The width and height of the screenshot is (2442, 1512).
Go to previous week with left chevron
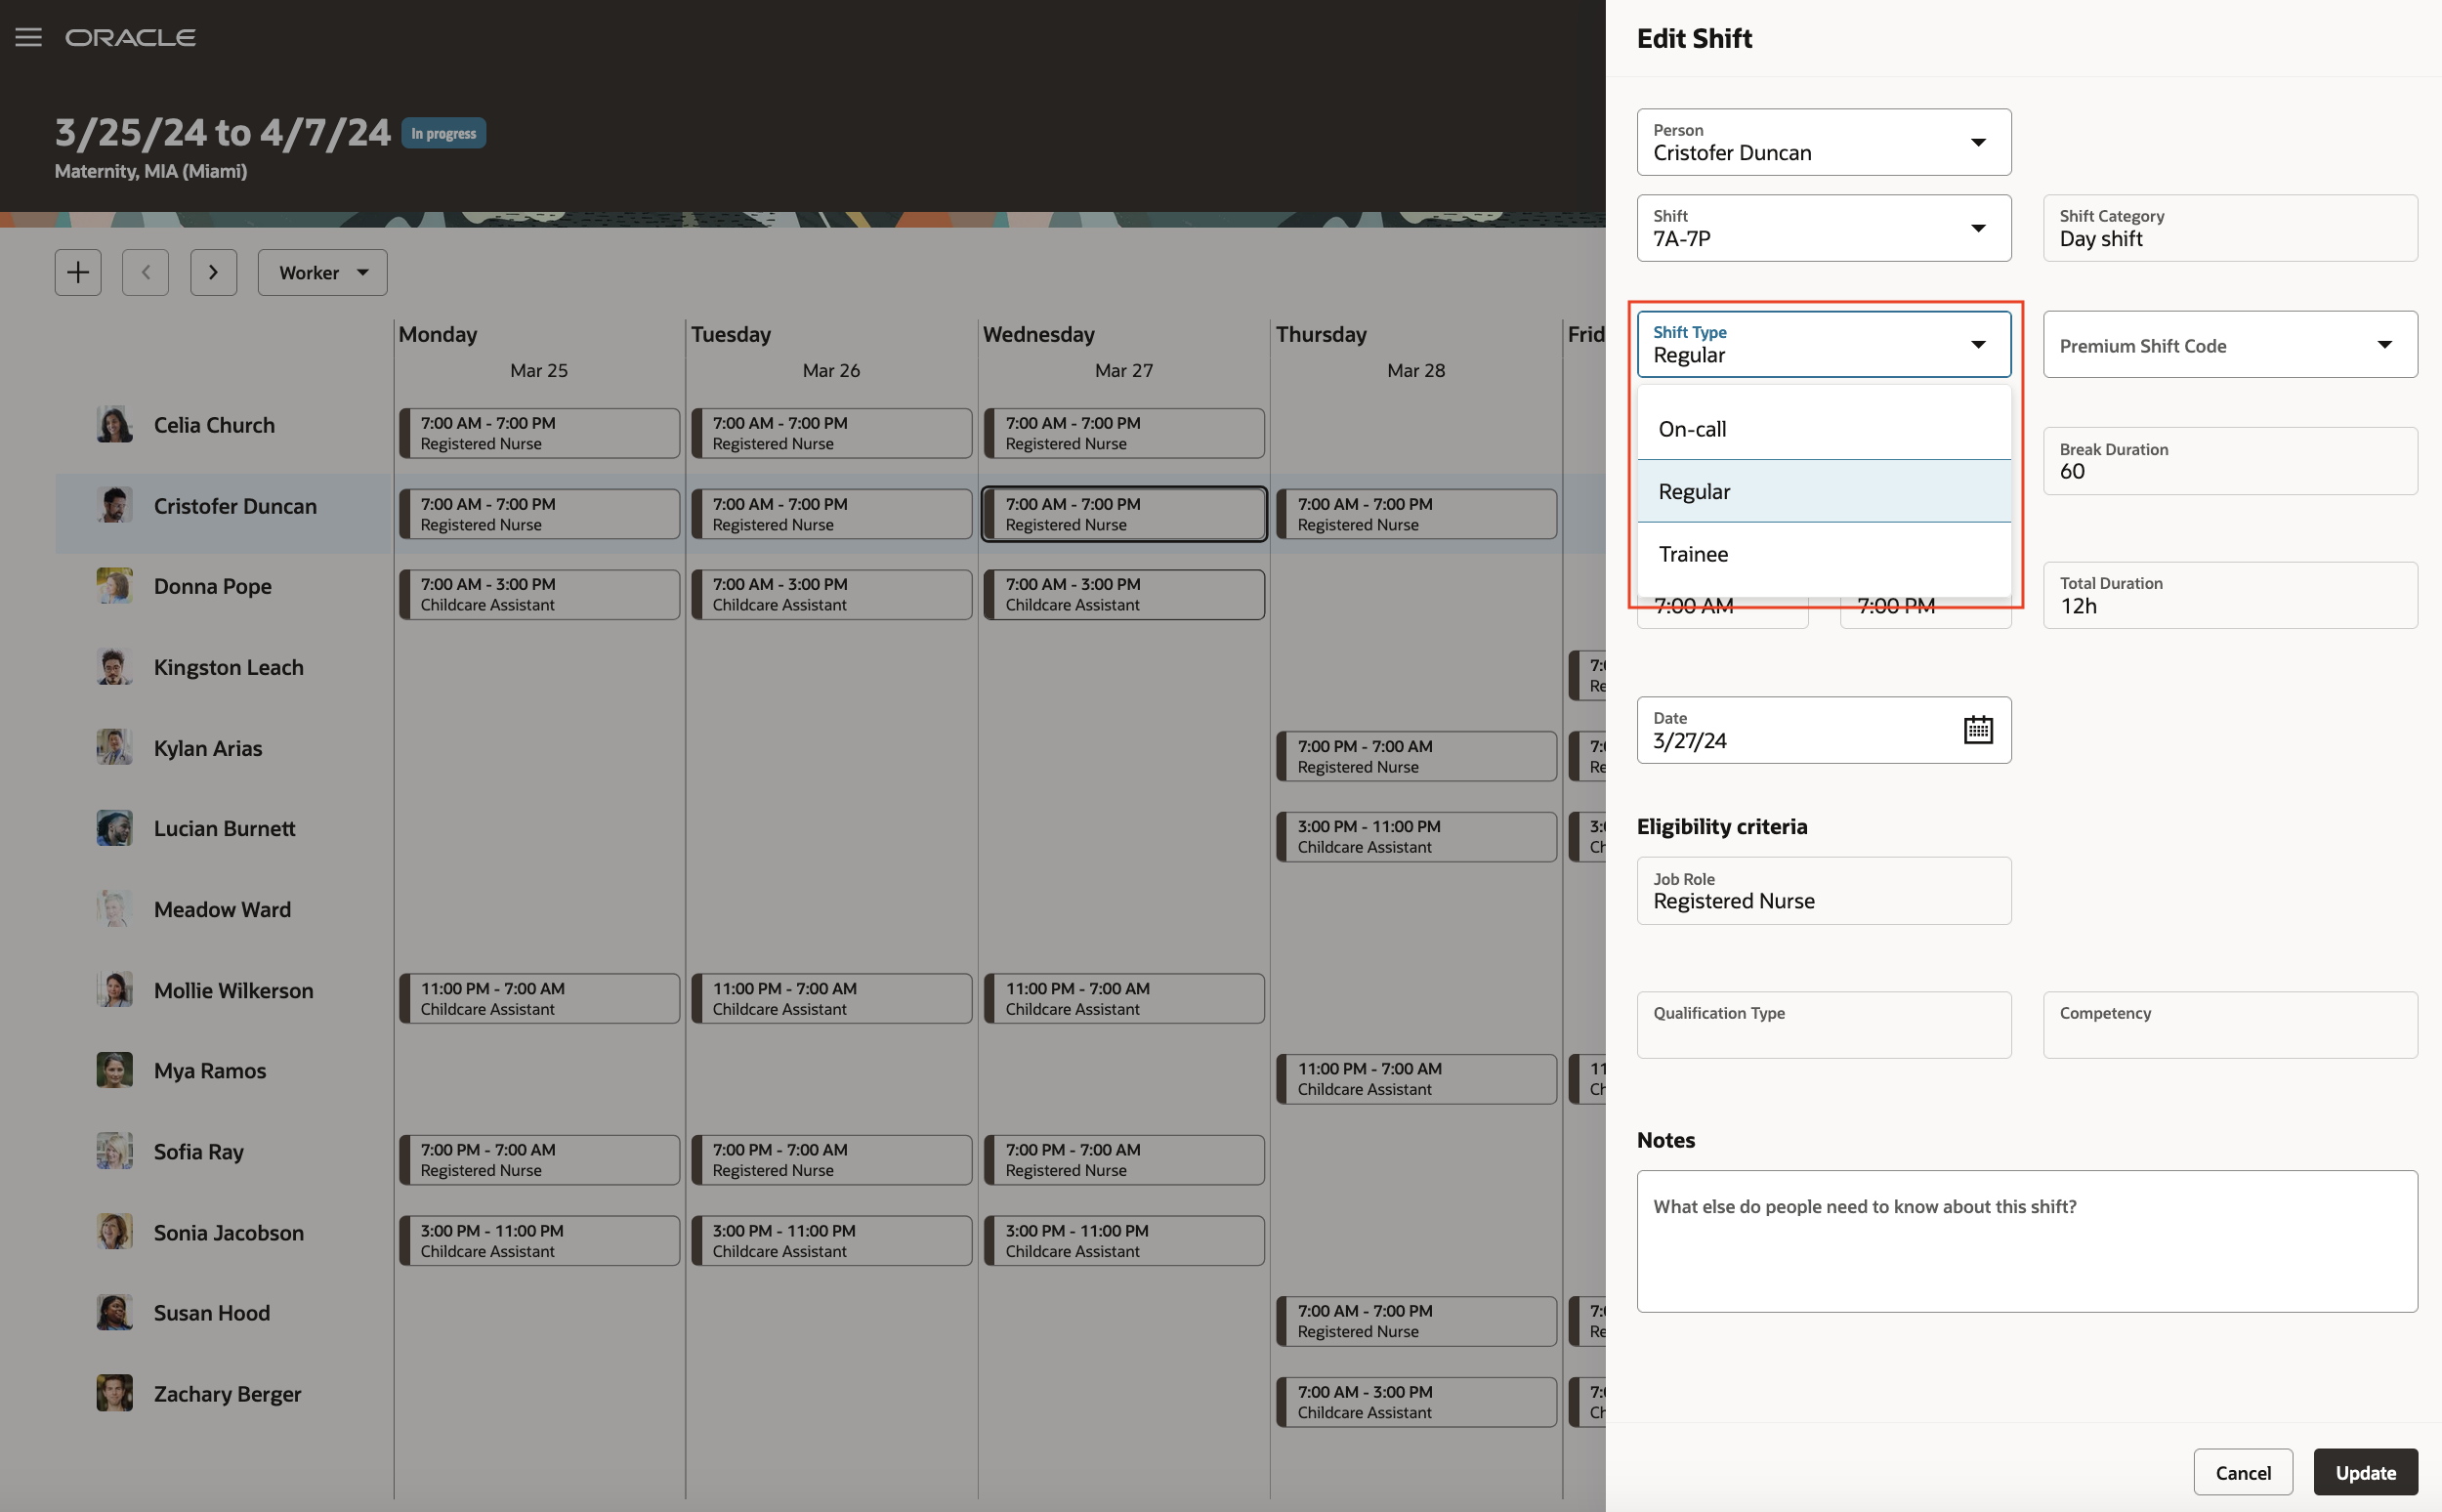[145, 272]
